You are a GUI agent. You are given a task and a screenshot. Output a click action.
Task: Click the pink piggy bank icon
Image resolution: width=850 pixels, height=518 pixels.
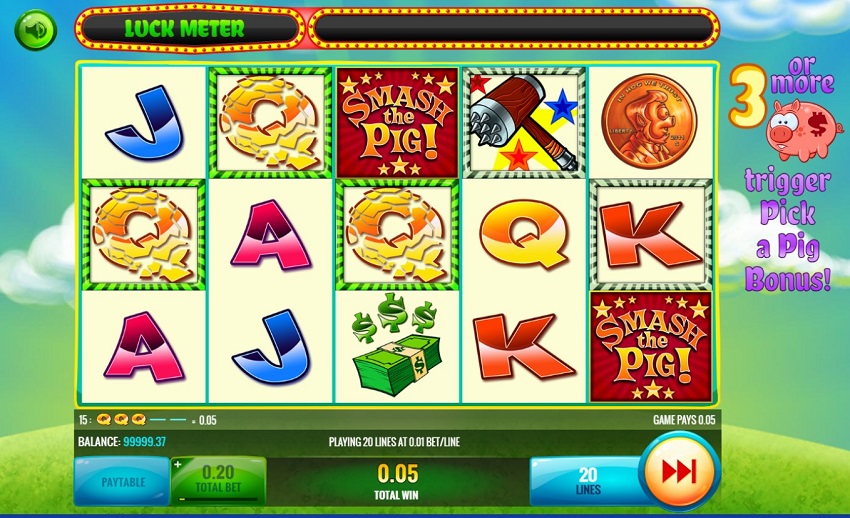tap(803, 130)
